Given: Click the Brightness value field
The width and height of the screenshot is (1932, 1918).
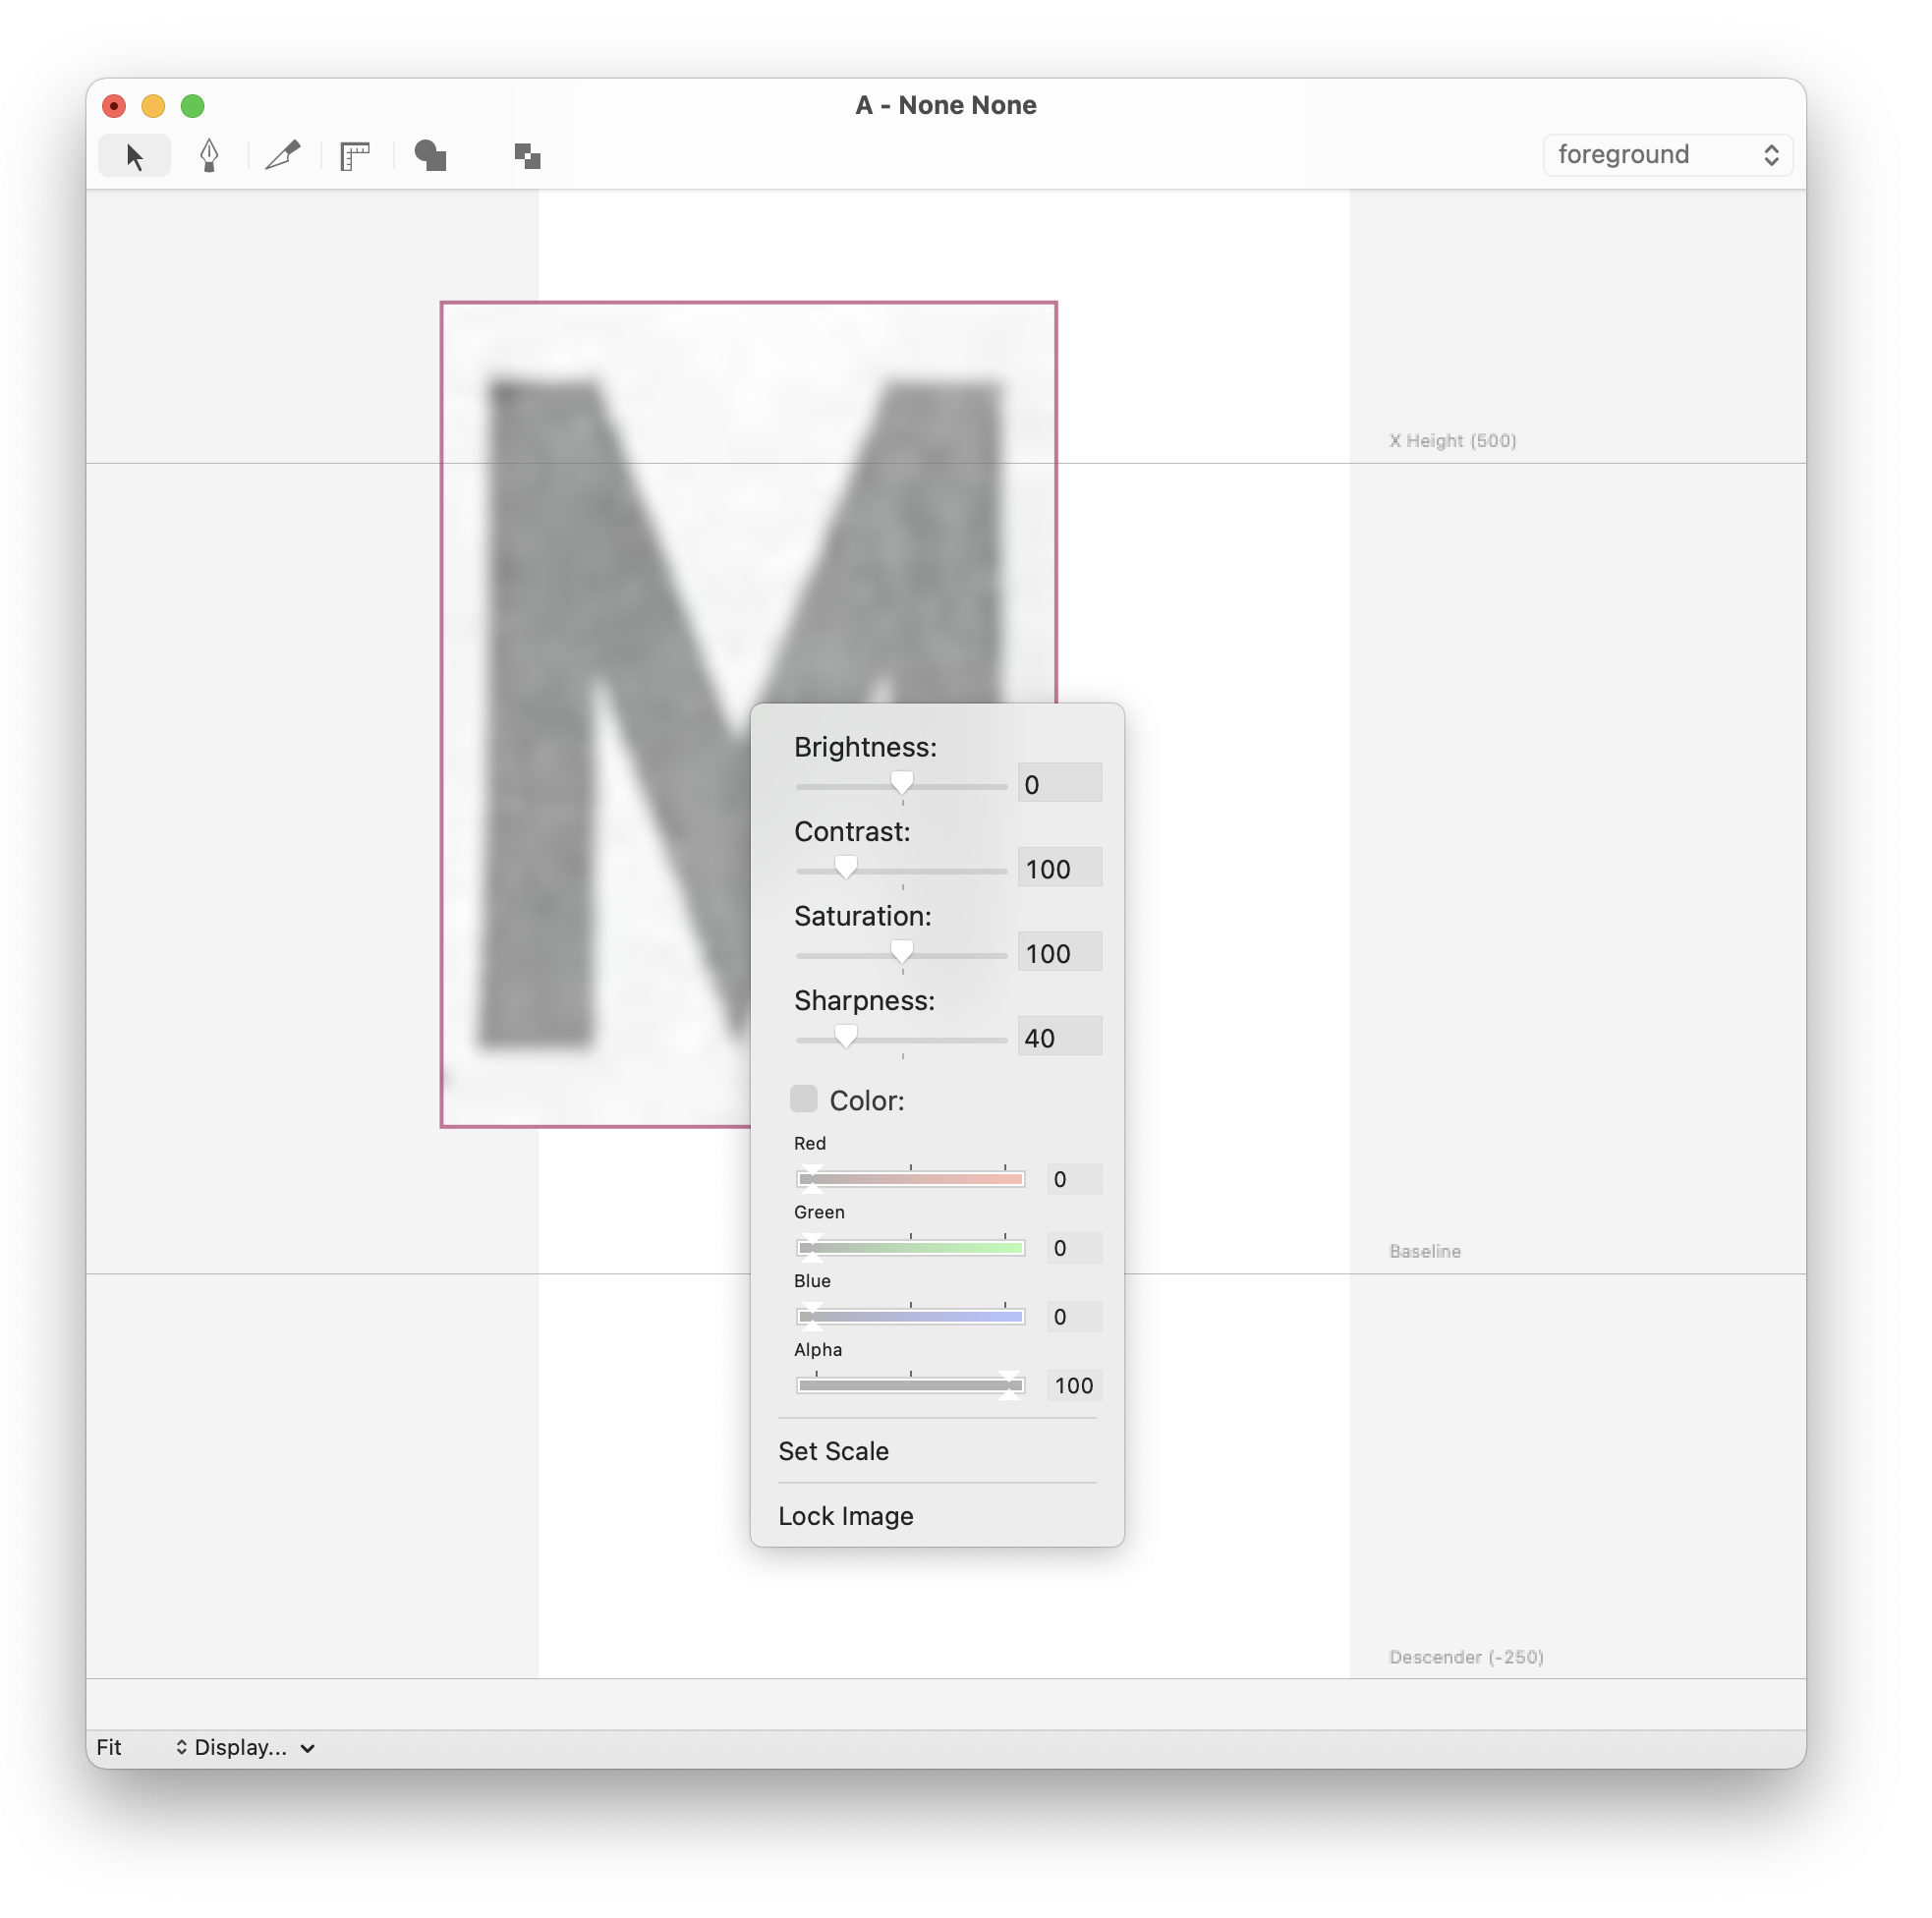Looking at the screenshot, I should coord(1060,784).
